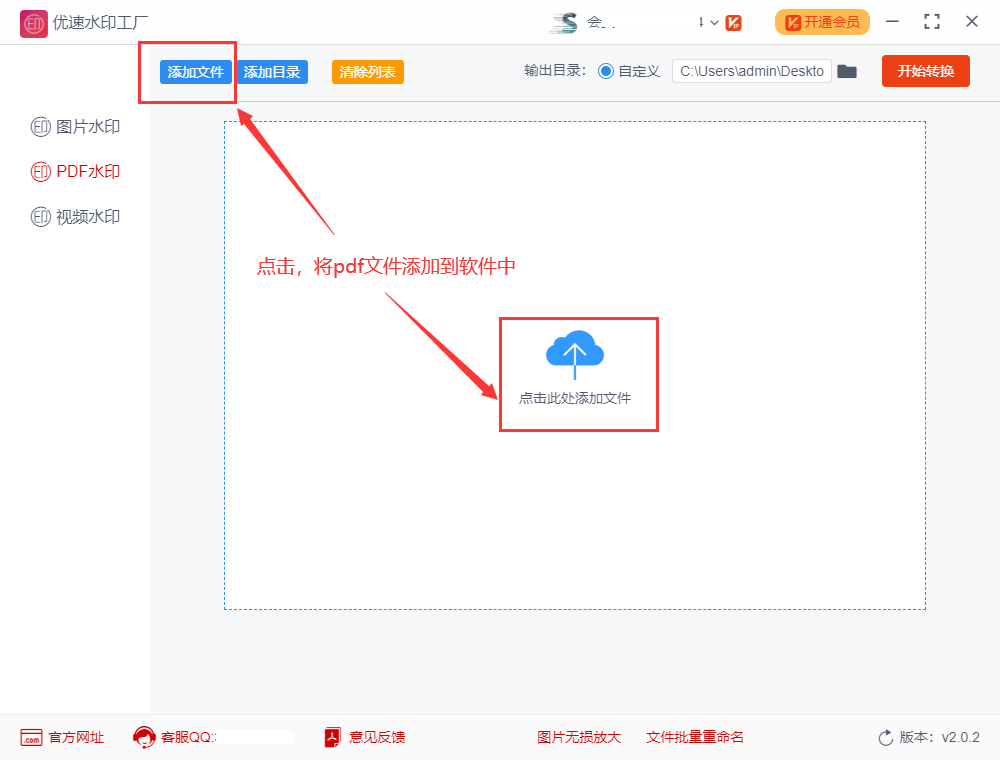This screenshot has height=760, width=1000.
Task: Open 客服QQ customer service
Action: pos(144,737)
